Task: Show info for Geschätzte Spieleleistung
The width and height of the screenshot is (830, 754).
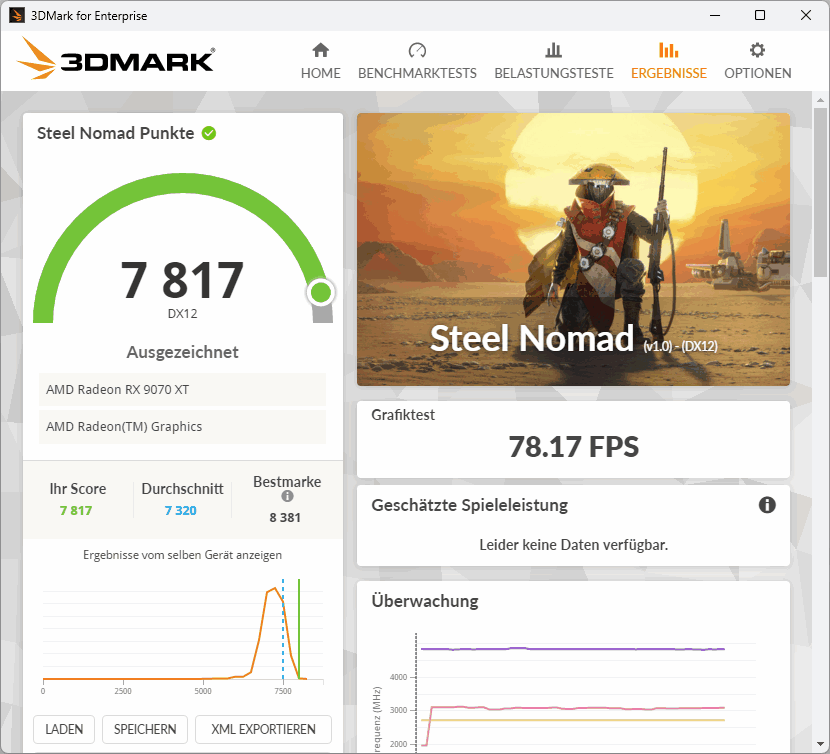Action: click(x=767, y=505)
